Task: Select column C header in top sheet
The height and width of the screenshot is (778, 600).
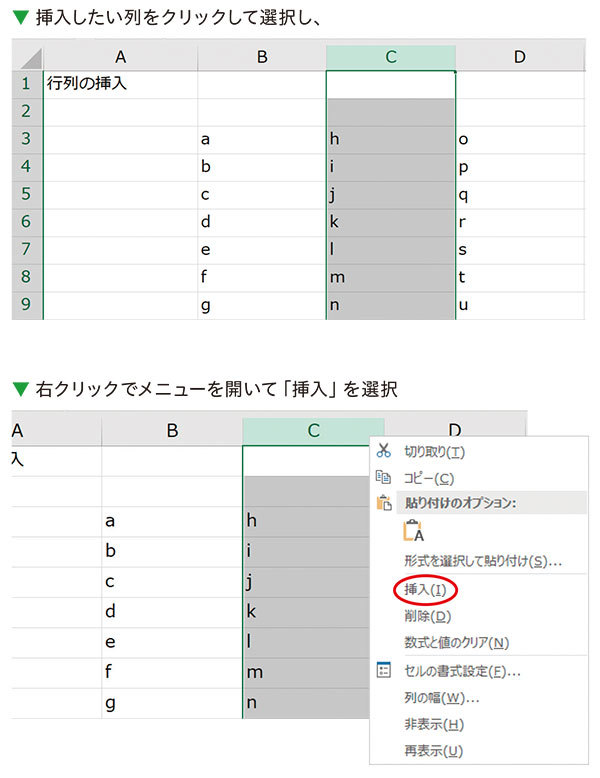Action: tap(391, 57)
